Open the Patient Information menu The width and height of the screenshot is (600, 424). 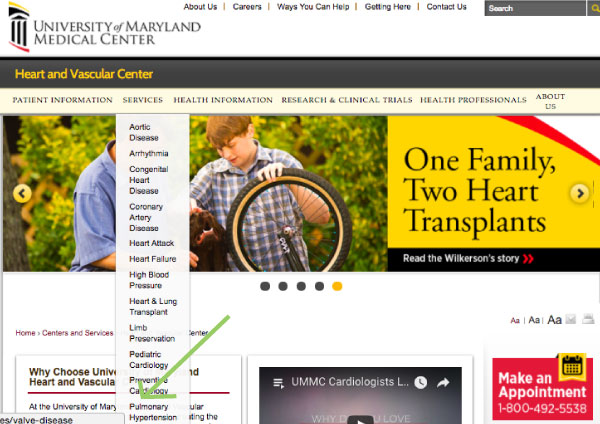point(62,100)
